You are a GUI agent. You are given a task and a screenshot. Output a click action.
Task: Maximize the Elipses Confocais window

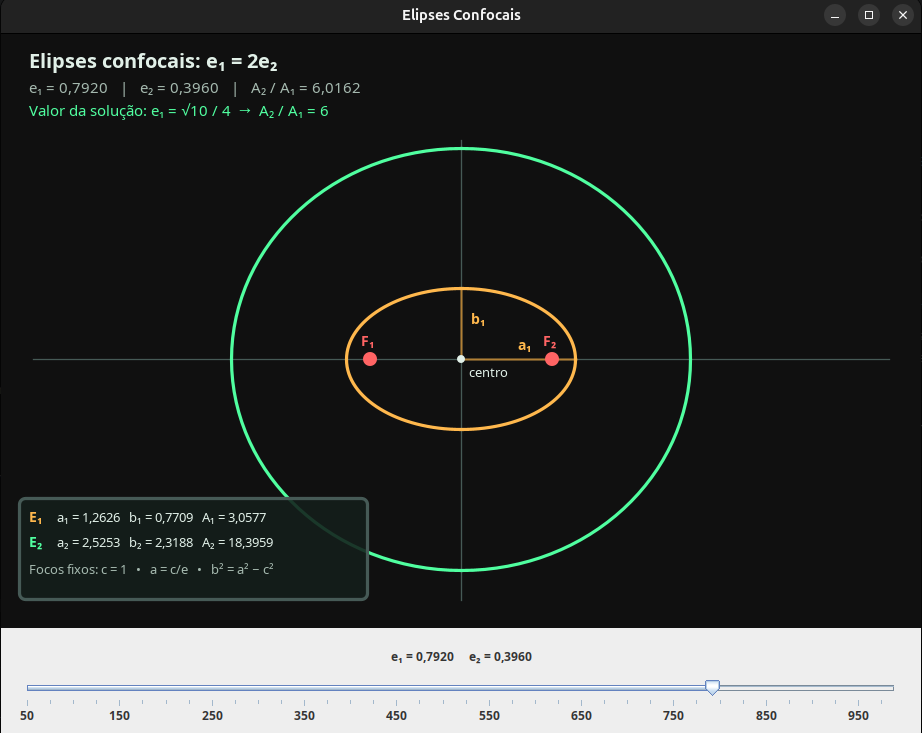click(x=868, y=15)
